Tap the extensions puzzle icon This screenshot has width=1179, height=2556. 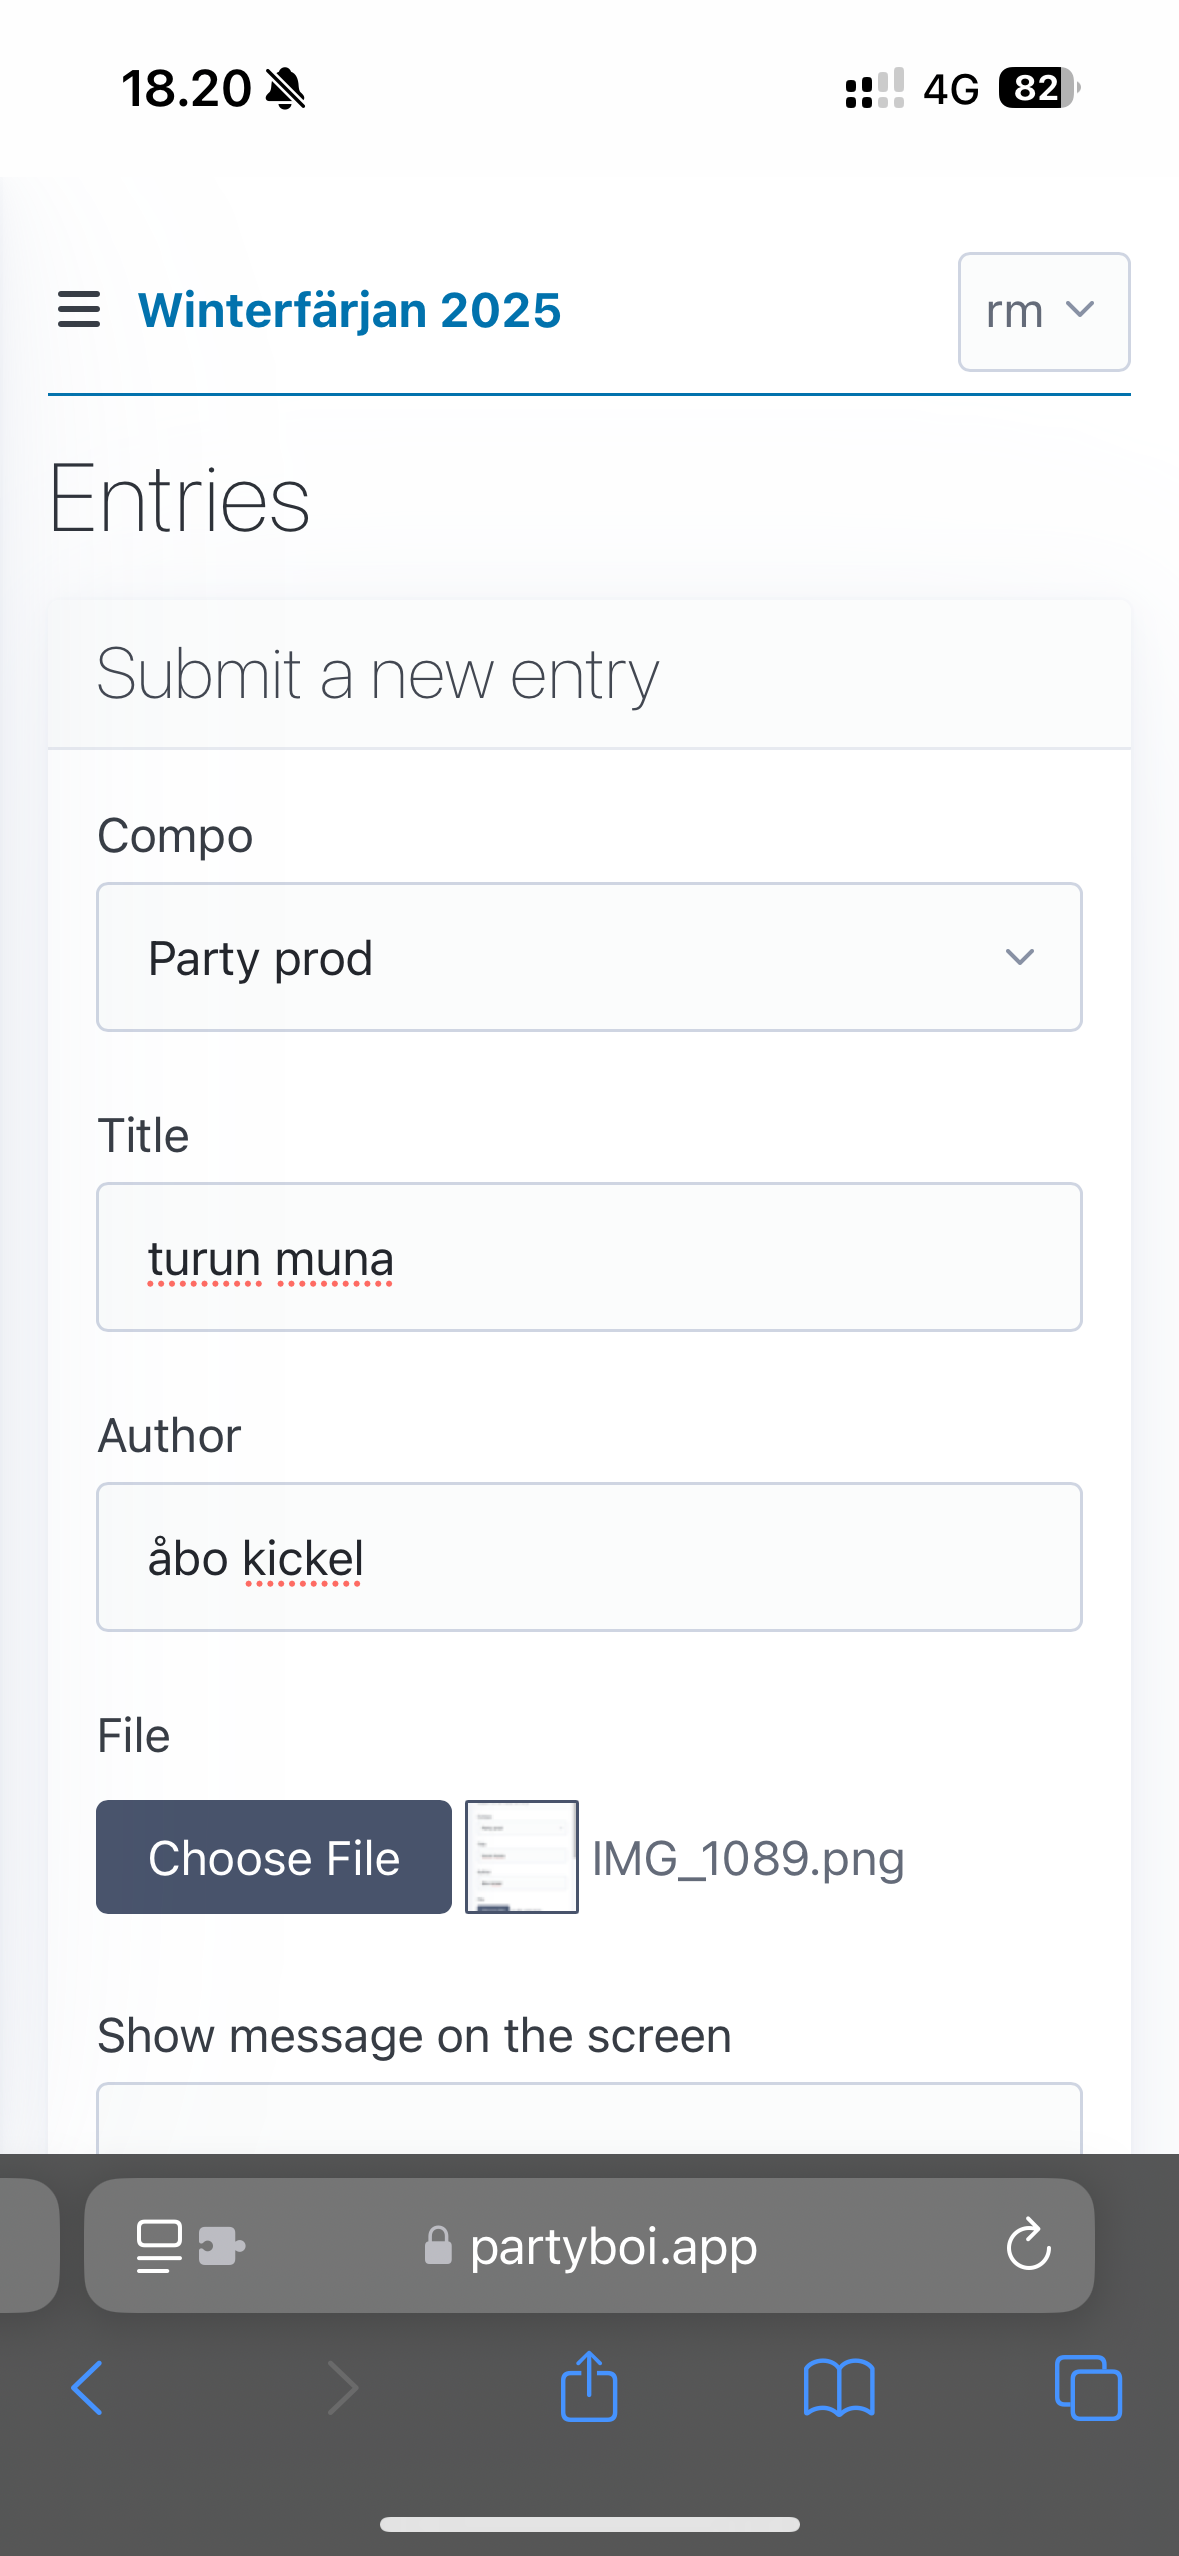point(221,2246)
